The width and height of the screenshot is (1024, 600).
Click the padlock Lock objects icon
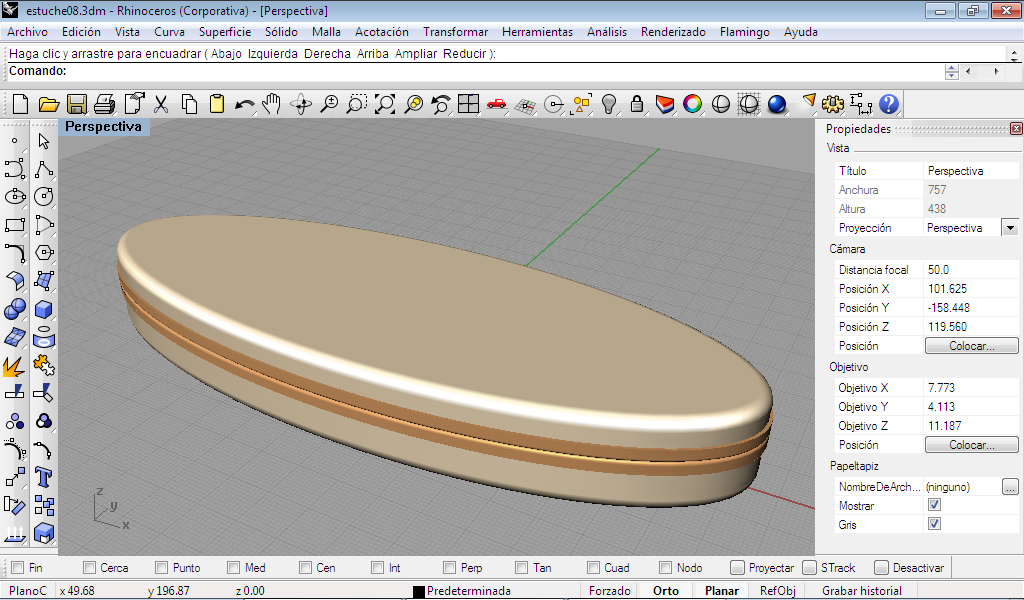(636, 104)
